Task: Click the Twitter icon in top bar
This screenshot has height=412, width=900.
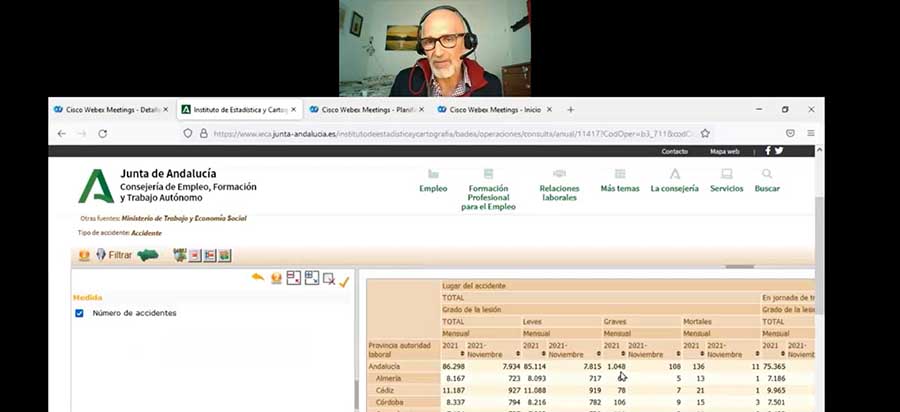Action: coord(779,151)
